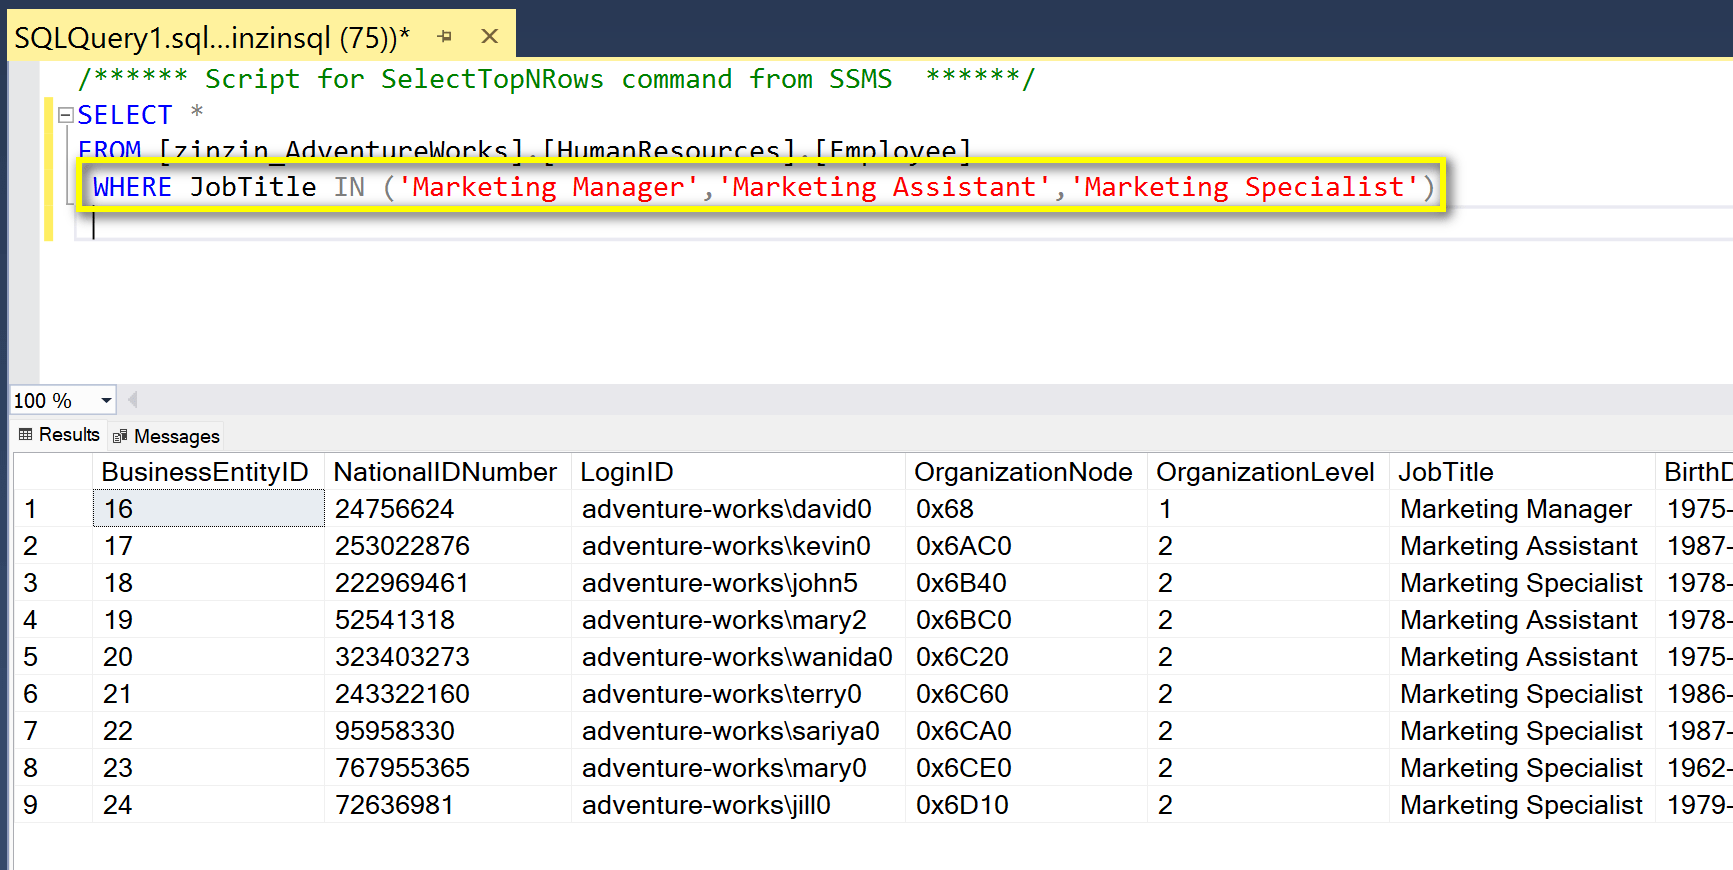Screen dimensions: 1733x870
Task: Click the NationalIDNumber cell 253022876
Action: [x=447, y=546]
